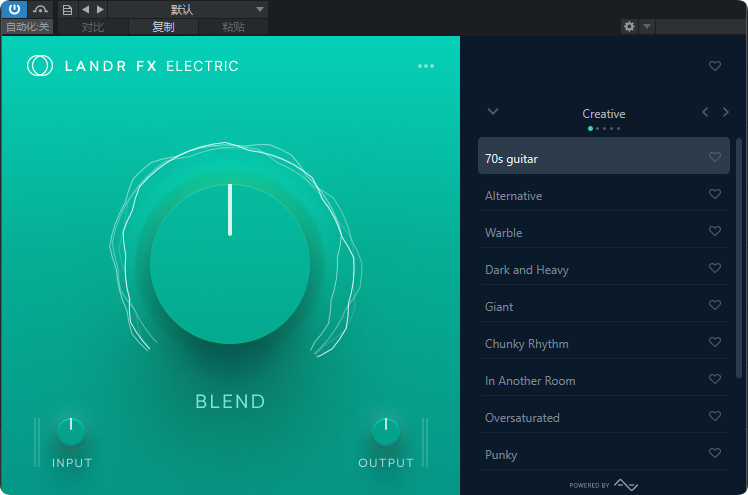The width and height of the screenshot is (748, 495).
Task: Collapse preset list with the down chevron
Action: tap(493, 112)
